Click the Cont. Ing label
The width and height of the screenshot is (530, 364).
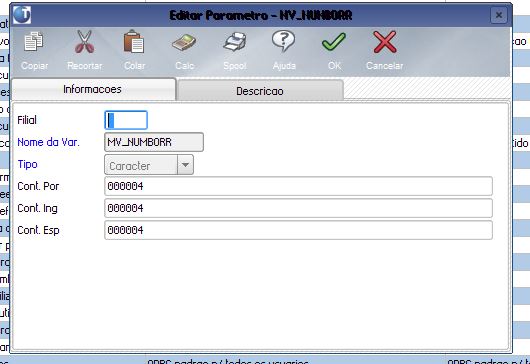coord(37,209)
